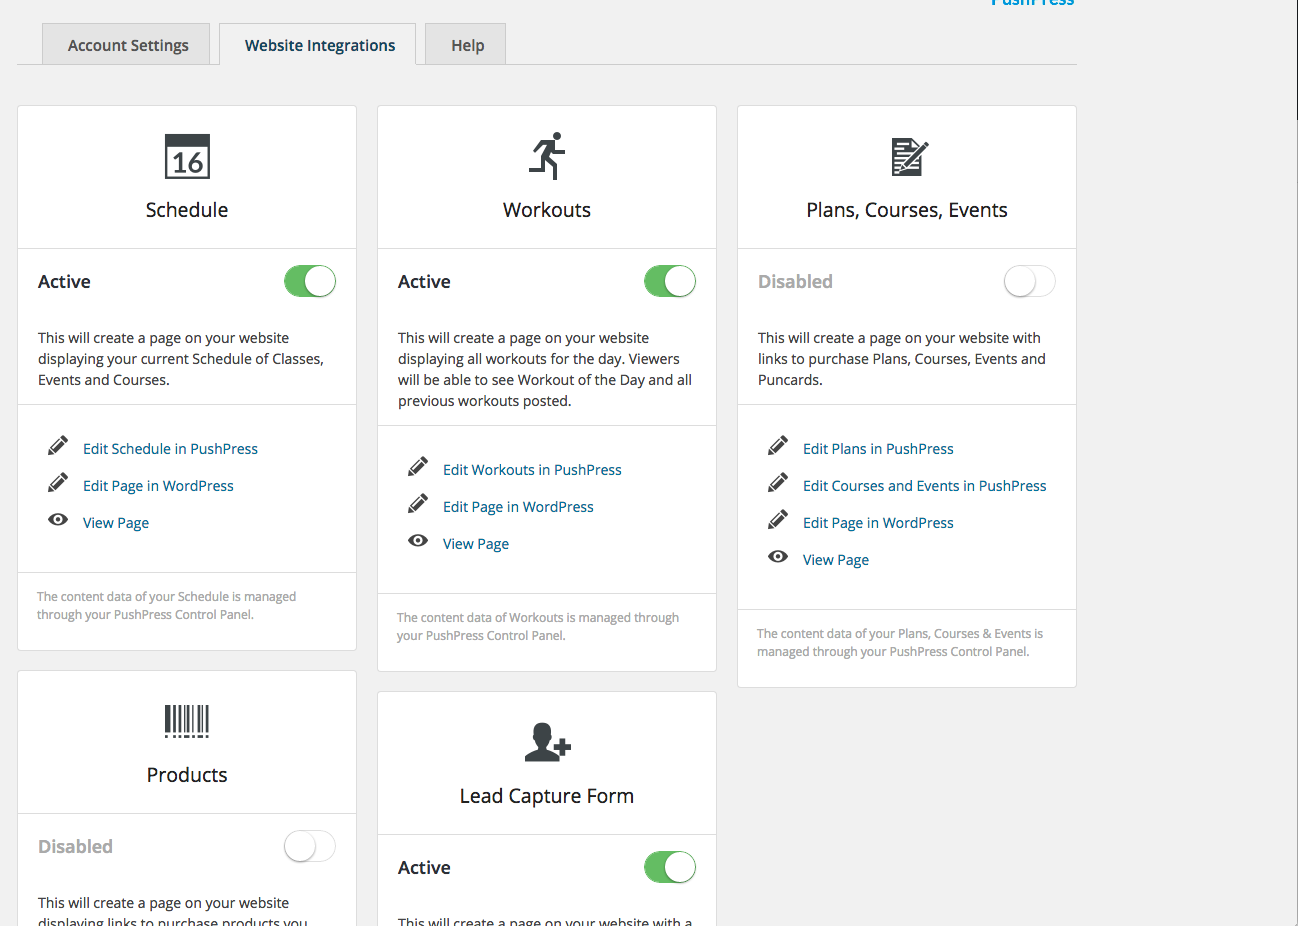Disable the Schedule integration toggle

pyautogui.click(x=310, y=281)
